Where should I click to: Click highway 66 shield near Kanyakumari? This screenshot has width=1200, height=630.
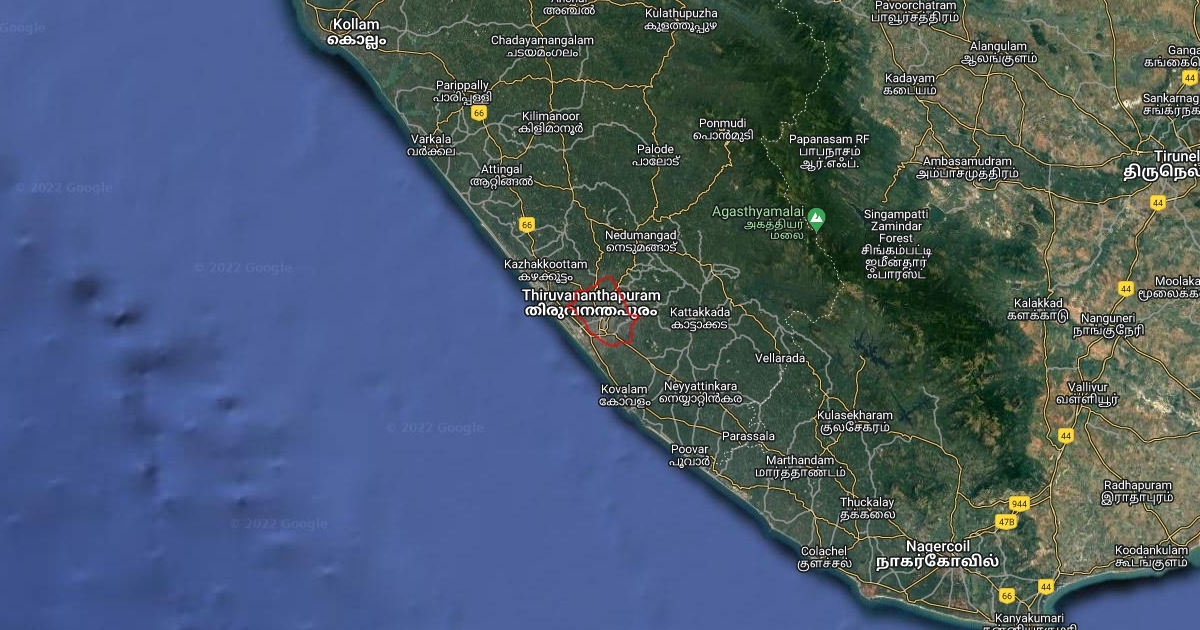point(1007,595)
